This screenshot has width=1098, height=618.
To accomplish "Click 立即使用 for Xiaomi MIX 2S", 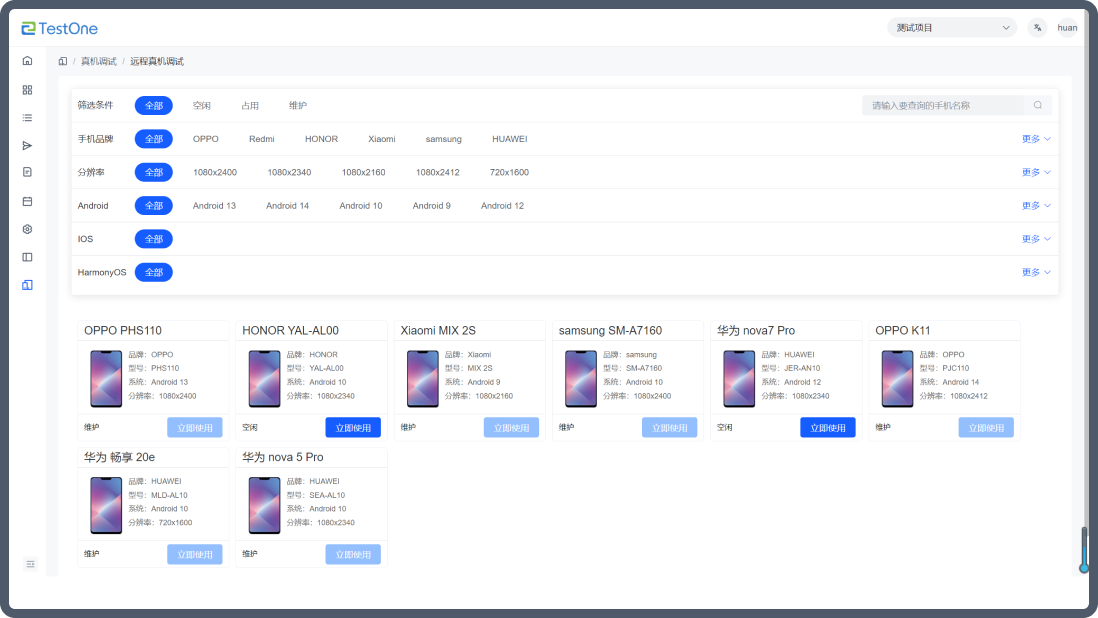I will point(511,428).
